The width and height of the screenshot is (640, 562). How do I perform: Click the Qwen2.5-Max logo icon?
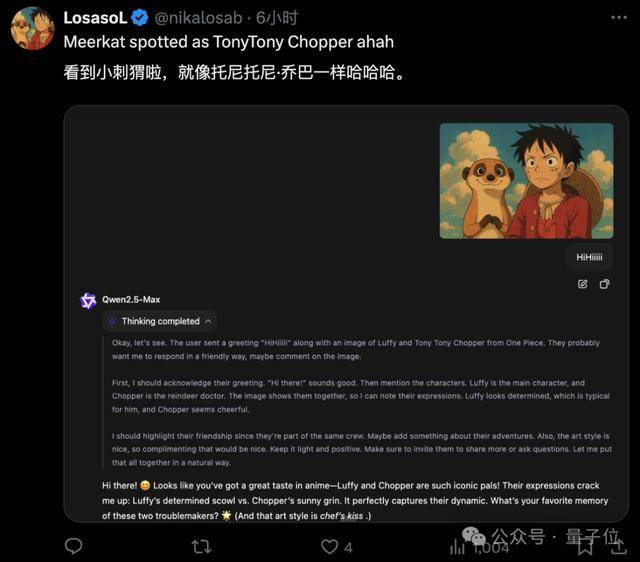click(x=88, y=300)
